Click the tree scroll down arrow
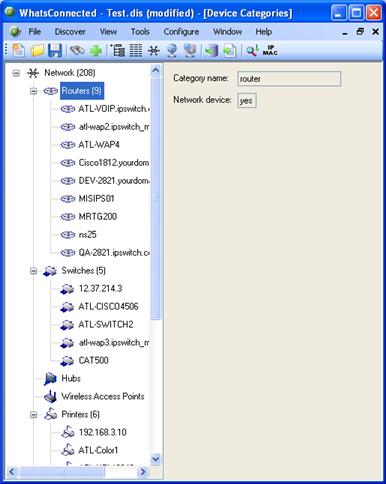386x484 pixels. pos(156,459)
